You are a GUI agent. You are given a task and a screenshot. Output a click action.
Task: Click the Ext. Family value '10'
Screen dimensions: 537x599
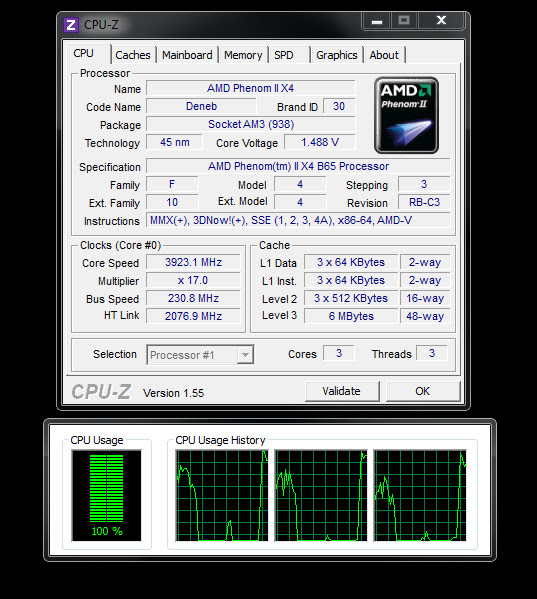172,202
